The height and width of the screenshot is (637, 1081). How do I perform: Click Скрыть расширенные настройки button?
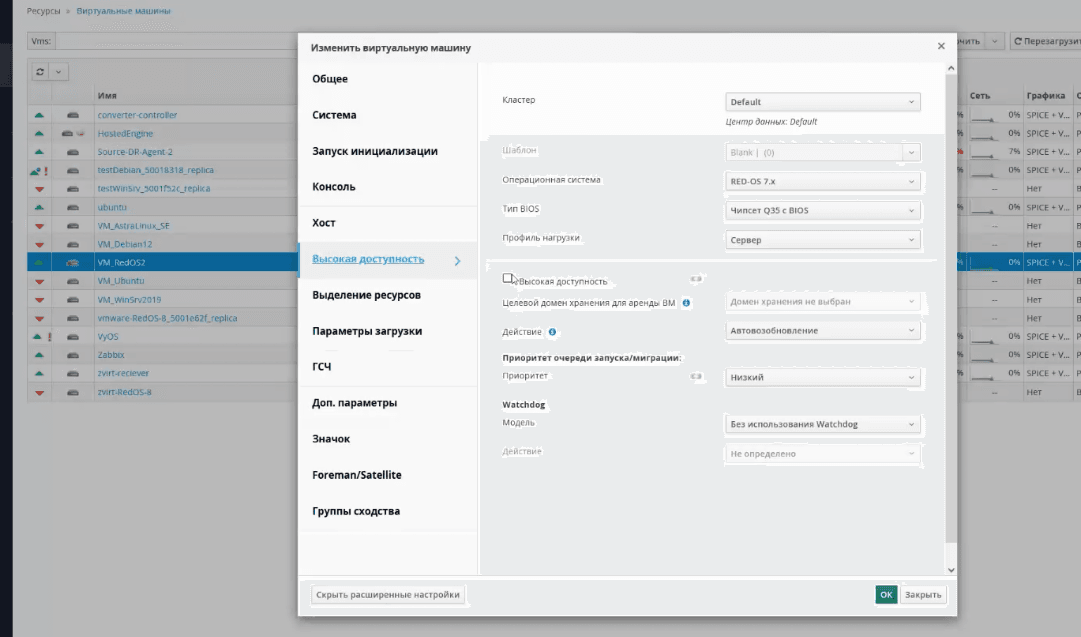tap(388, 594)
